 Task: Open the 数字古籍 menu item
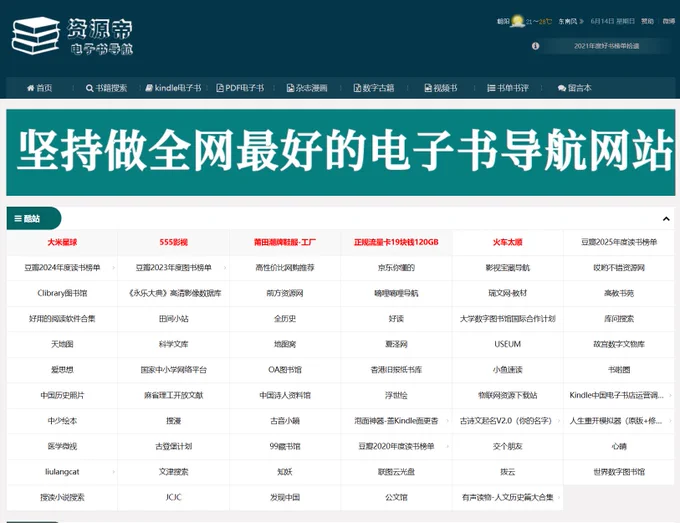point(374,88)
